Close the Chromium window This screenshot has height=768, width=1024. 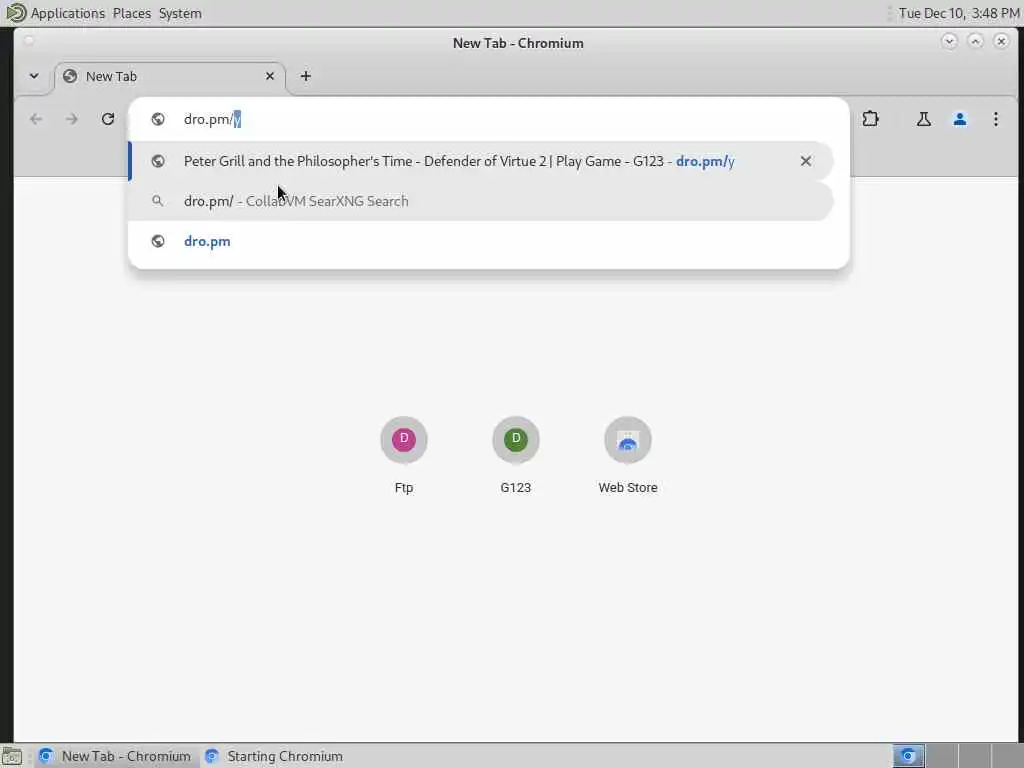pyautogui.click(x=1001, y=41)
